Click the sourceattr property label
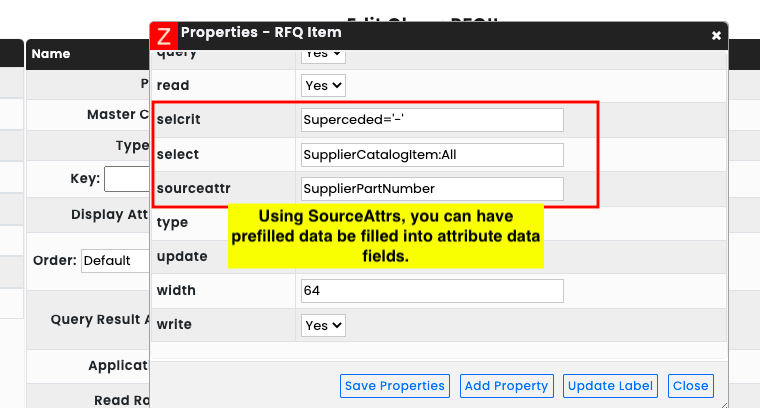This screenshot has width=760, height=408. click(193, 188)
